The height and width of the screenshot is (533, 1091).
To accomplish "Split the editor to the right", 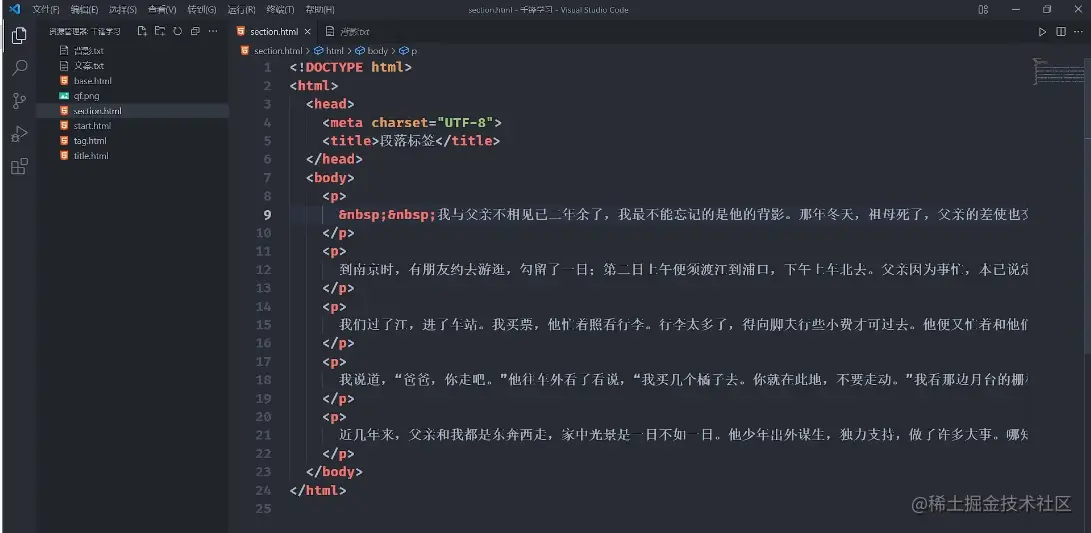I will click(1060, 32).
